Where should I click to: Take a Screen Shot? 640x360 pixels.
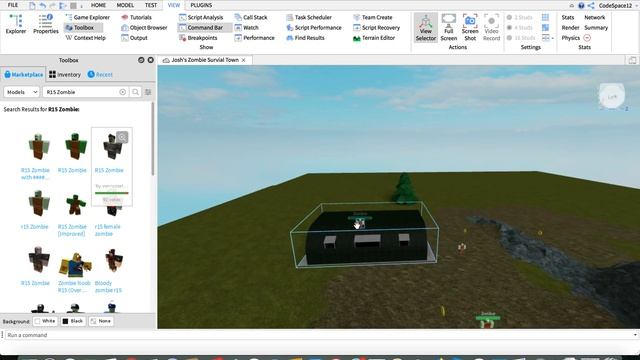point(470,27)
